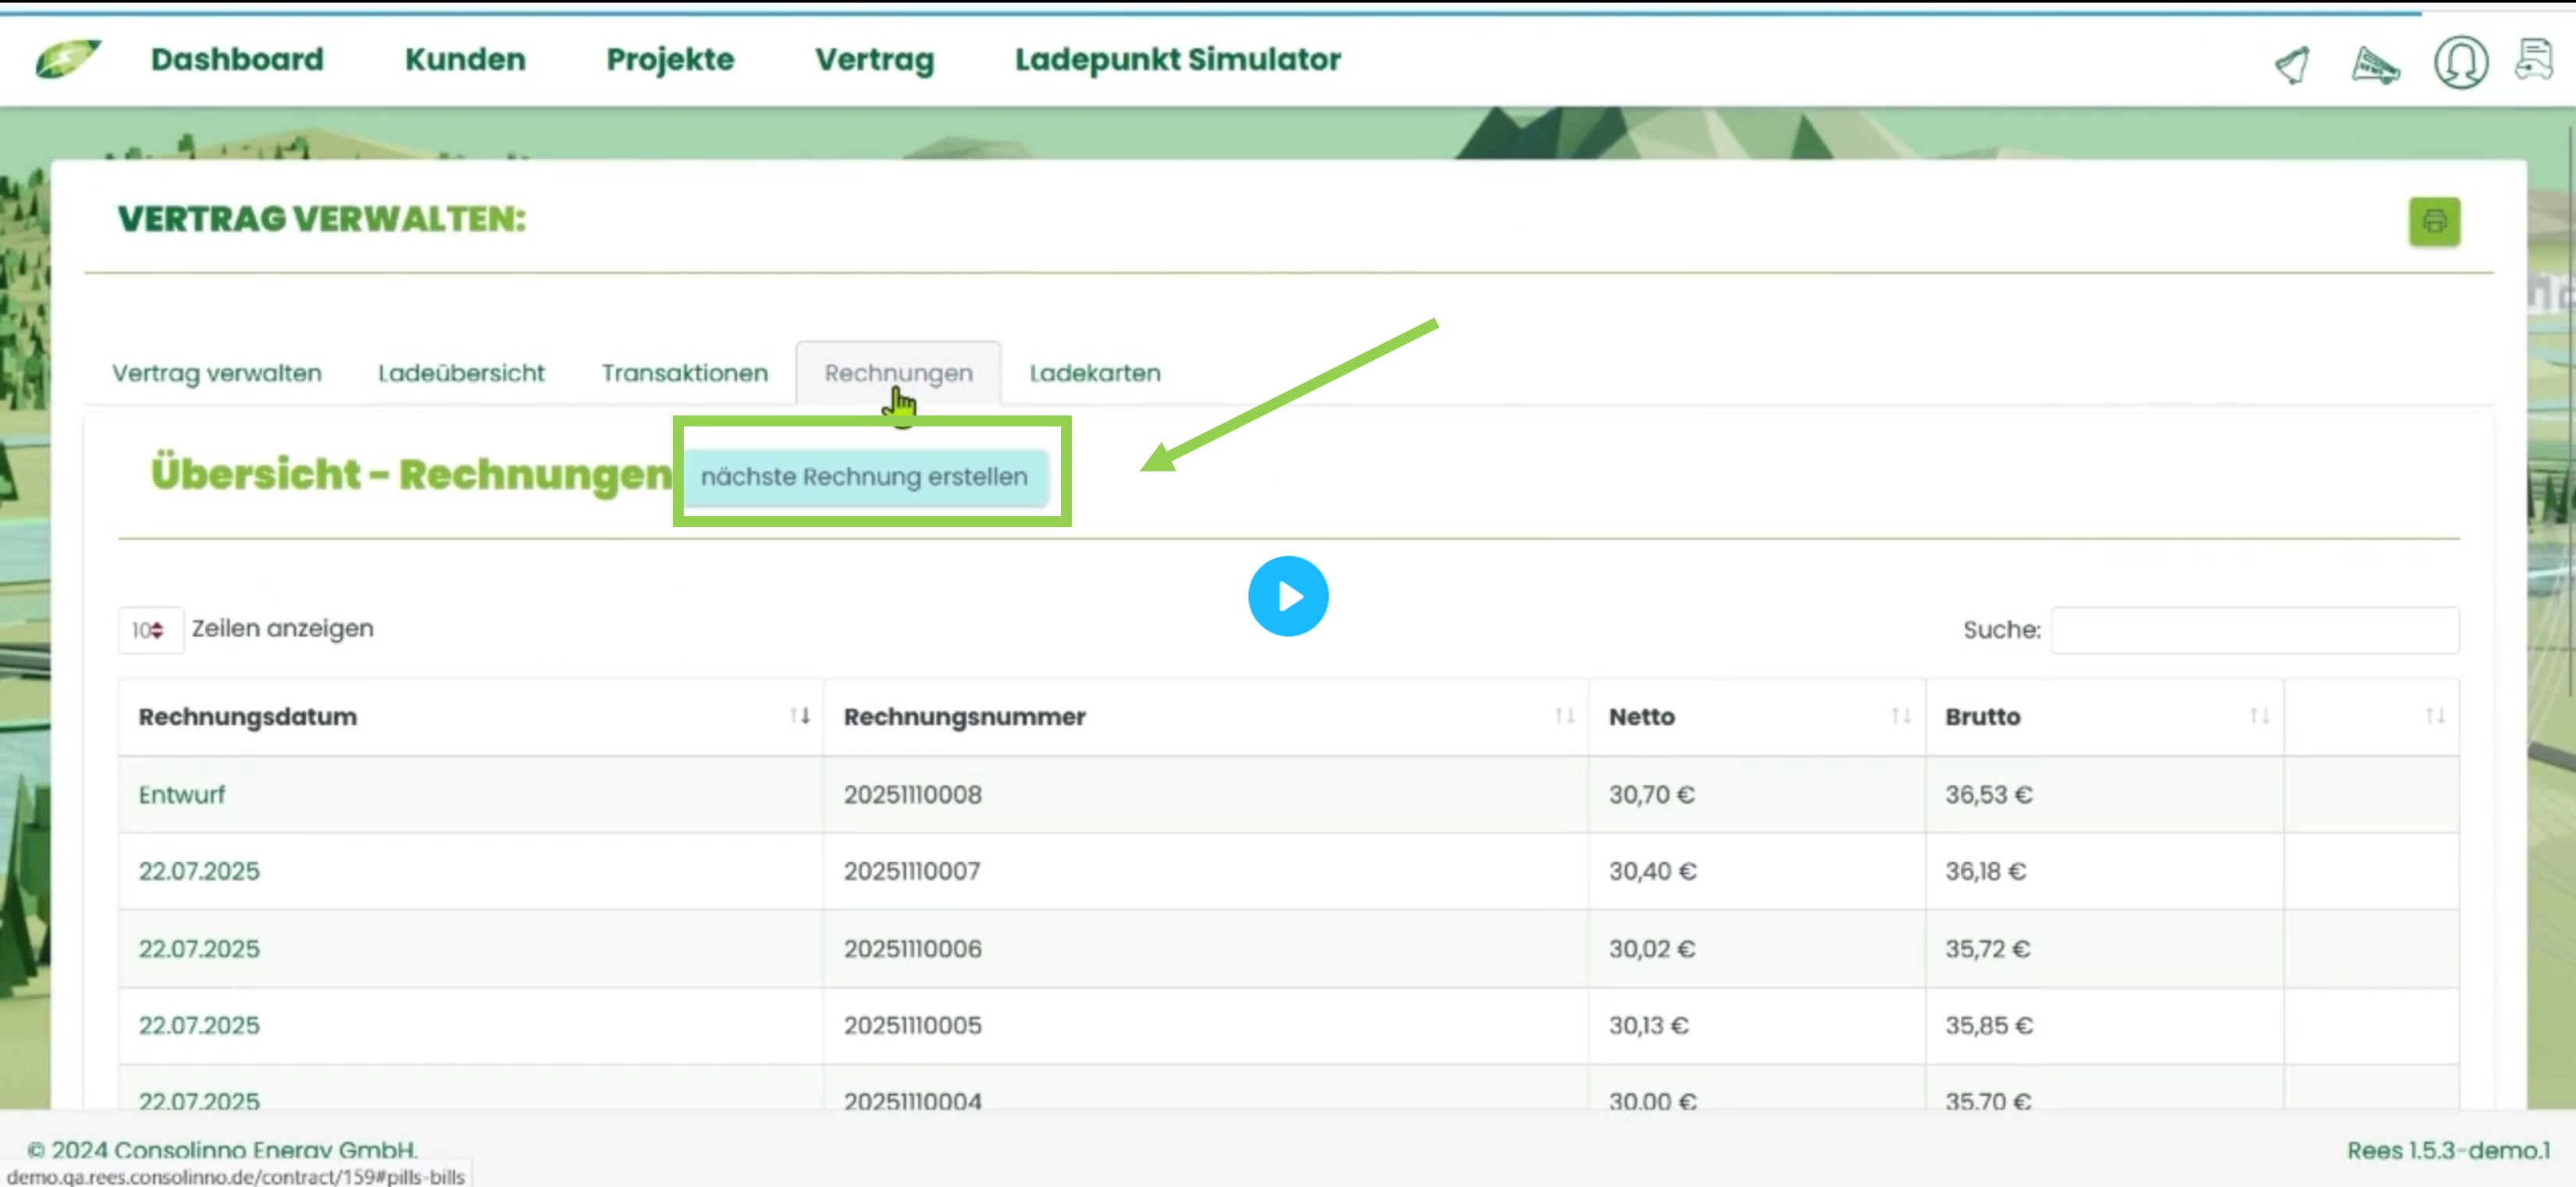Click the Consolinno Energy GmbH copyright text
The width and height of the screenshot is (2576, 1187).
coord(223,1150)
